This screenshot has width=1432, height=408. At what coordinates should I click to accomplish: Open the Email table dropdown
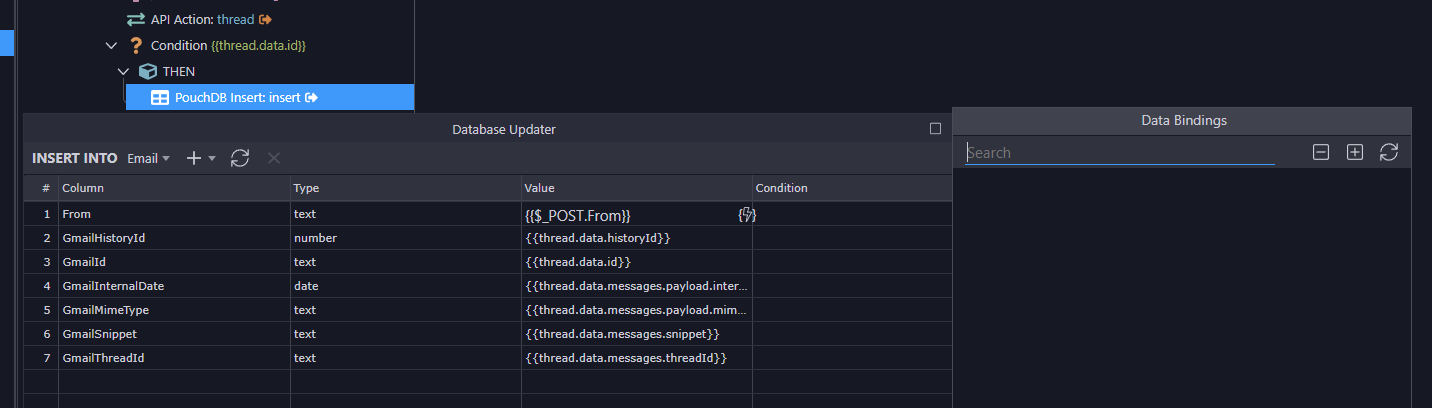(148, 158)
